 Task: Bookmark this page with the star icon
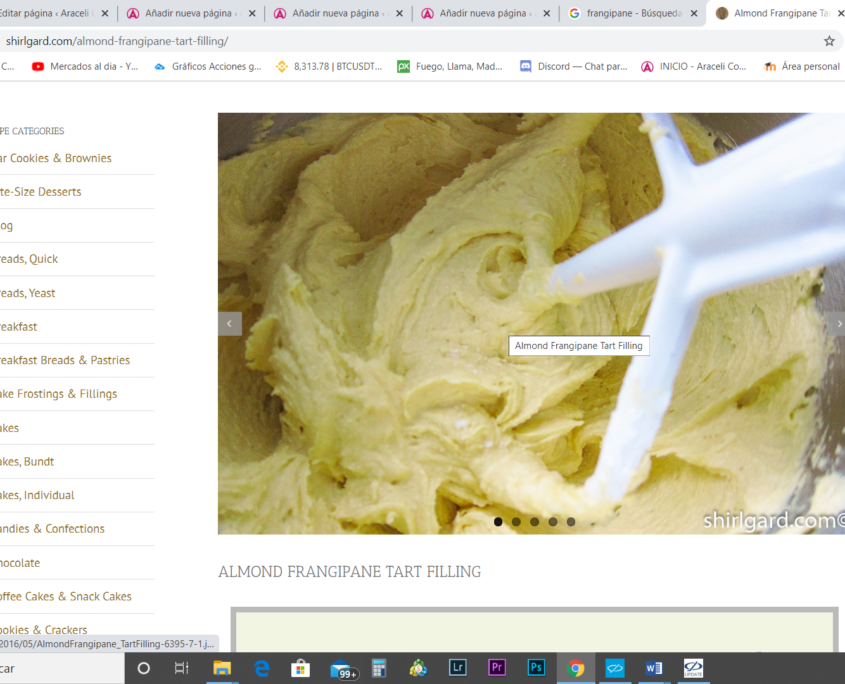tap(829, 41)
